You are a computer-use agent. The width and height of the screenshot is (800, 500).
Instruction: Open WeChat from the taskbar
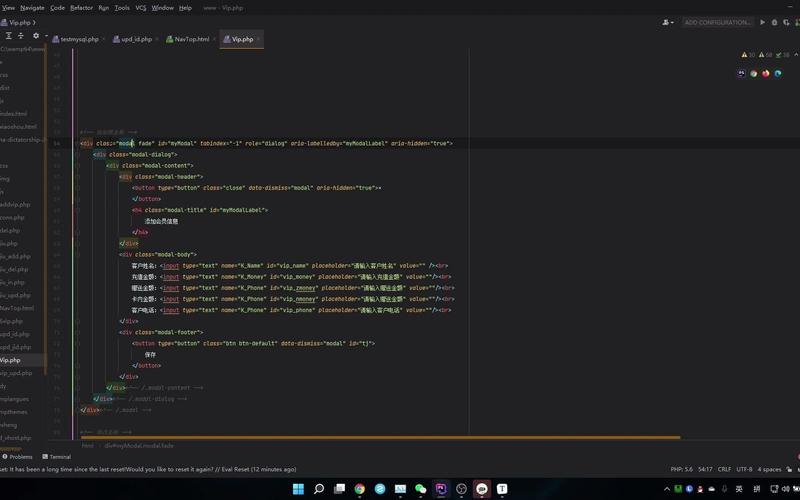pyautogui.click(x=420, y=489)
